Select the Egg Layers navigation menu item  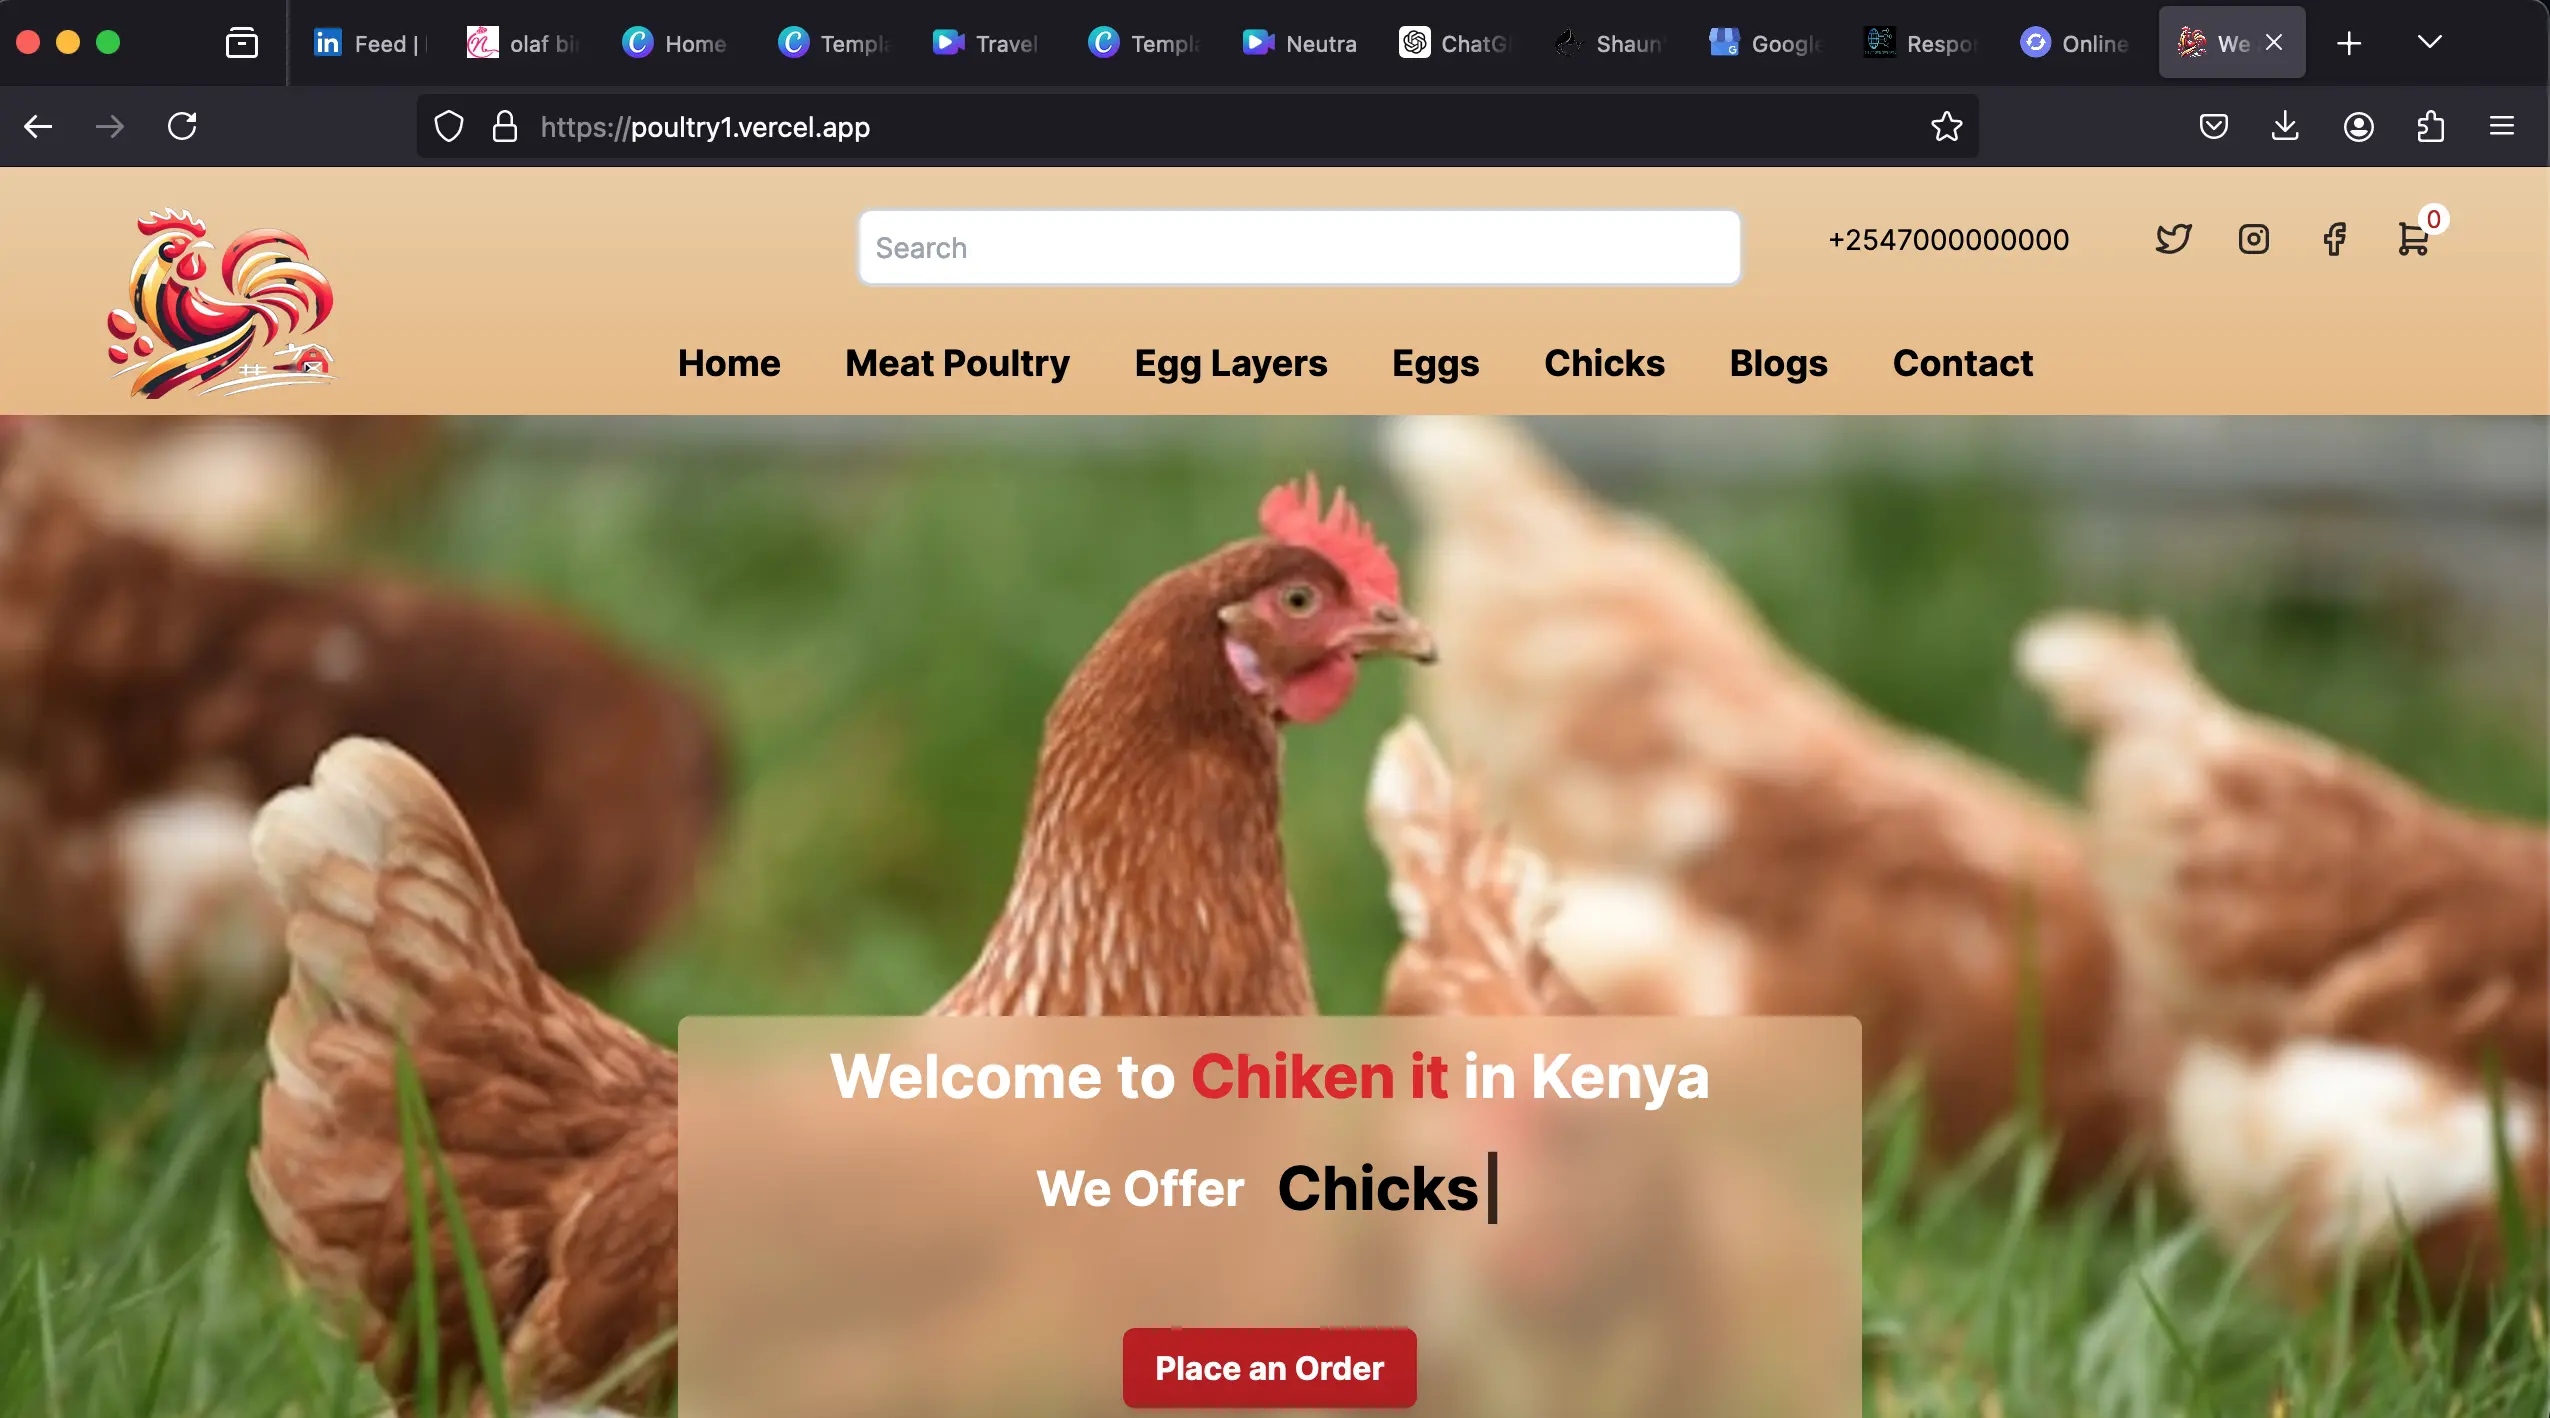coord(1230,365)
